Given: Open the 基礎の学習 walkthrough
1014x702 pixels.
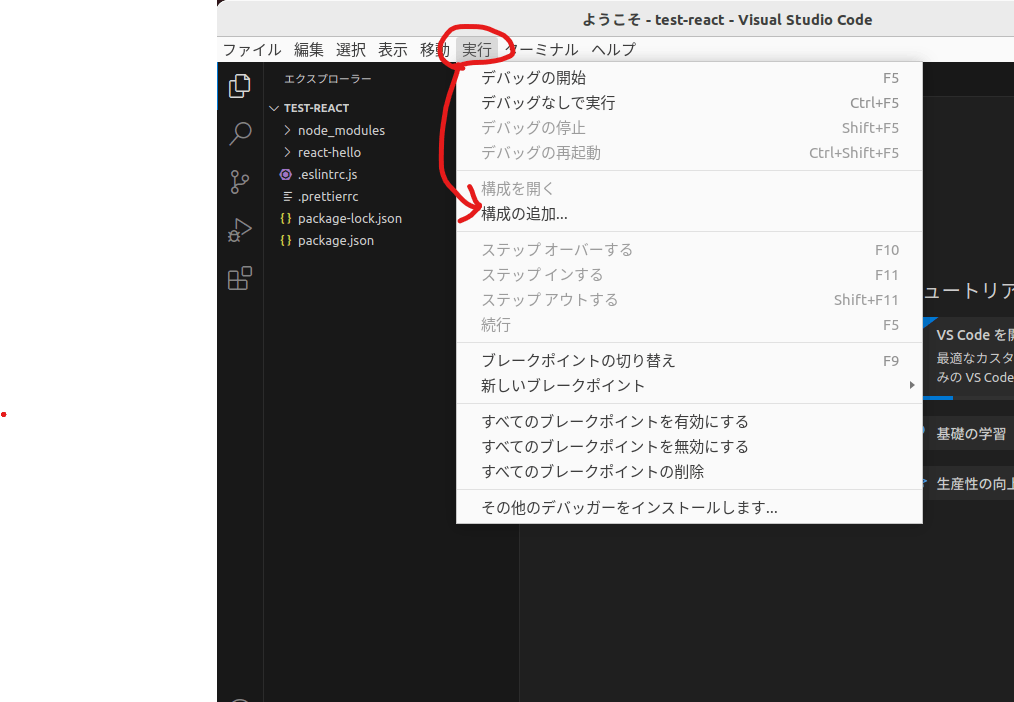Looking at the screenshot, I should click(968, 434).
